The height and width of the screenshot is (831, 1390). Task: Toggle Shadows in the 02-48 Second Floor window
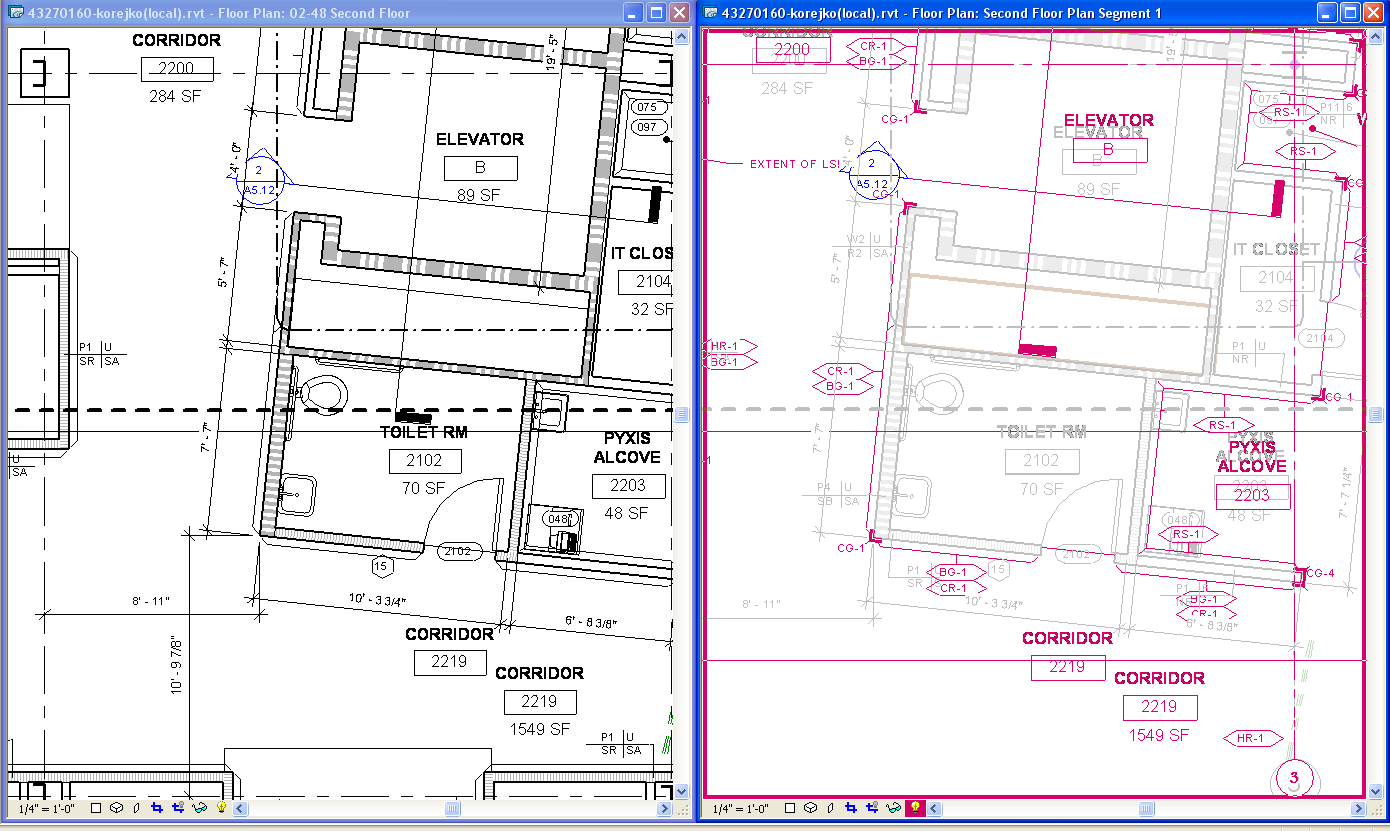[x=136, y=808]
